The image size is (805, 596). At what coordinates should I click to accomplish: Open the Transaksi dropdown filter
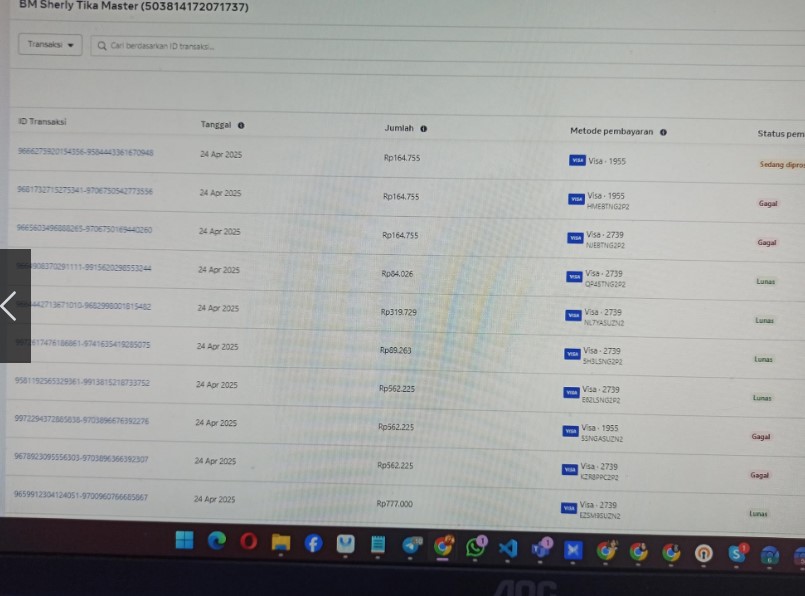point(50,45)
